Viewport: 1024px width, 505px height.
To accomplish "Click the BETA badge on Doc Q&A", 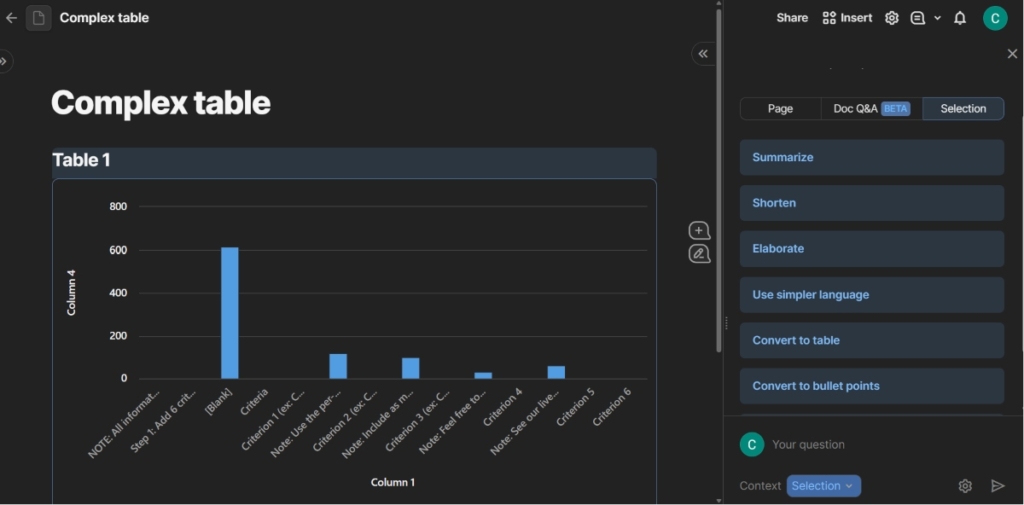I will (x=895, y=108).
